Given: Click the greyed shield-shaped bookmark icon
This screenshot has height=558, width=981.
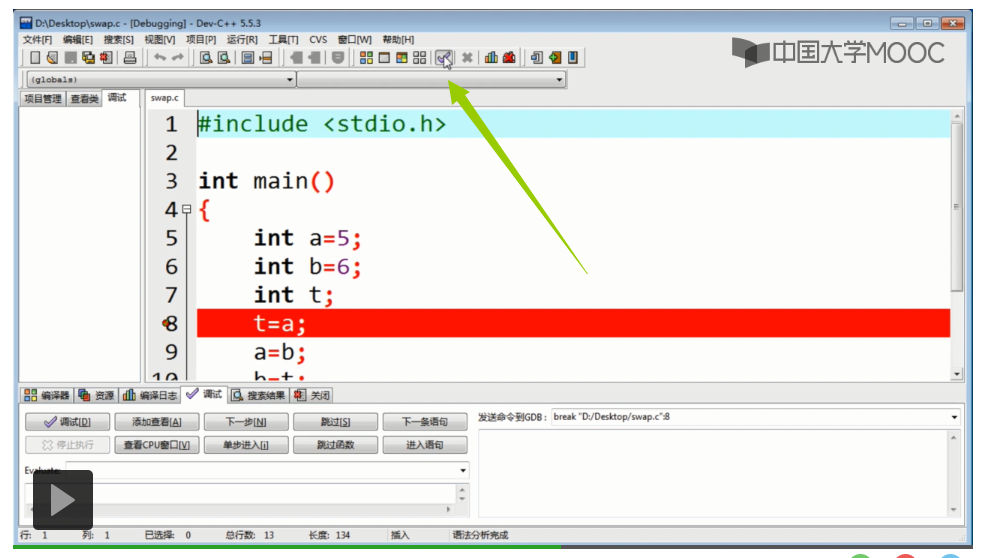Looking at the screenshot, I should click(x=338, y=58).
